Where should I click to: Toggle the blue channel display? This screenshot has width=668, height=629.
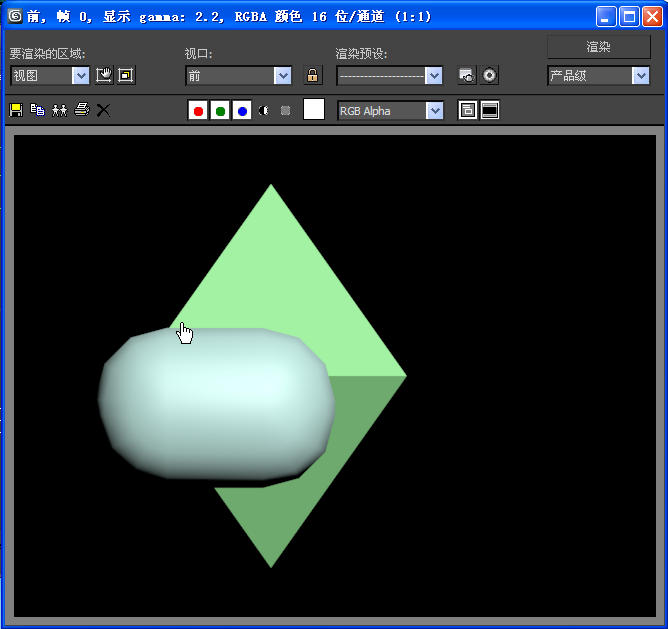tap(242, 110)
